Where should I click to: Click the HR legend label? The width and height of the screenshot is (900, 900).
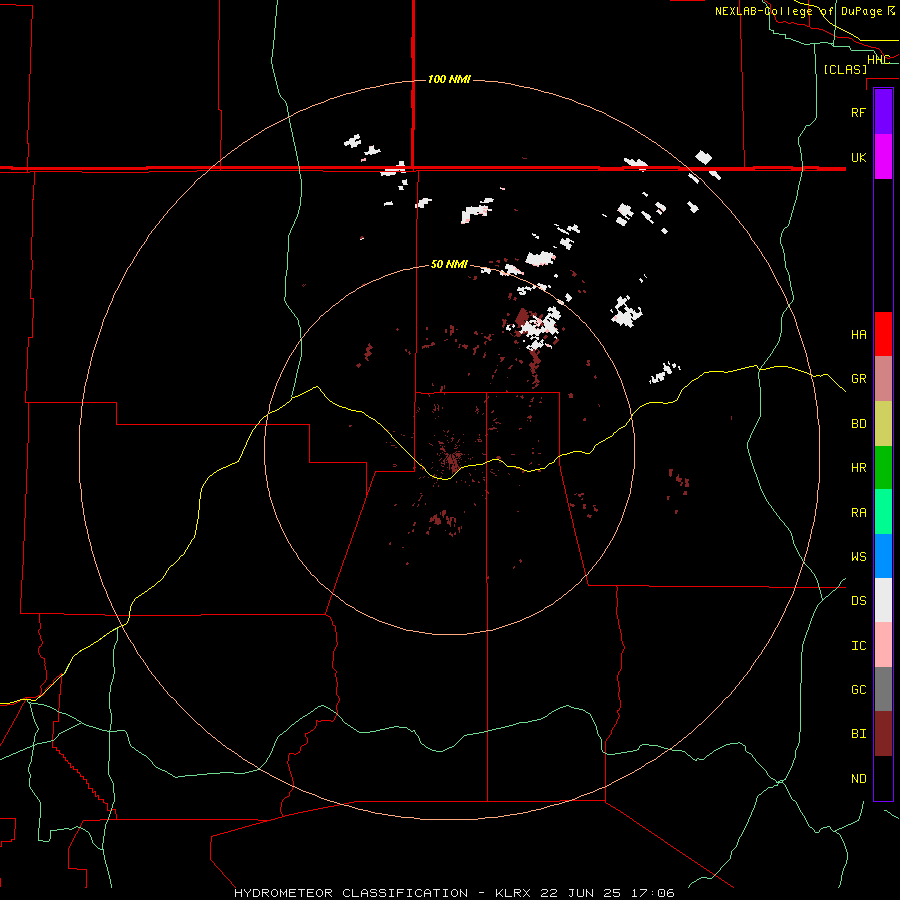coord(858,467)
